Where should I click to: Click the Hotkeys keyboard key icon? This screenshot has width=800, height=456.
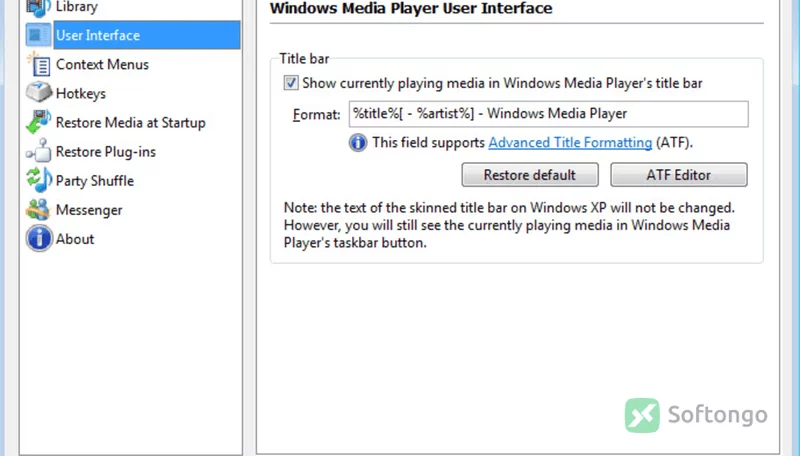pyautogui.click(x=38, y=93)
